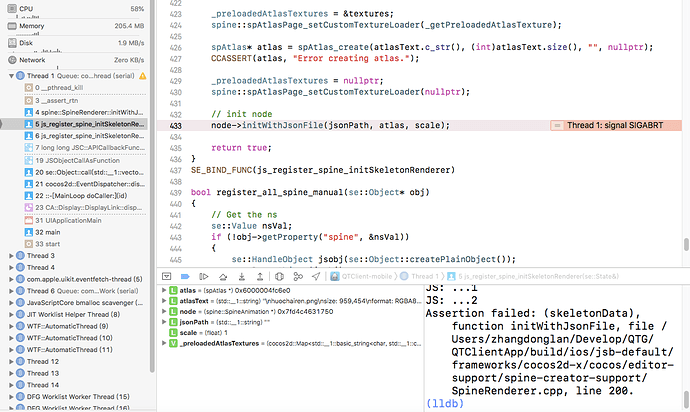Open the Memory gauge report
The width and height of the screenshot is (690, 412).
click(x=76, y=26)
